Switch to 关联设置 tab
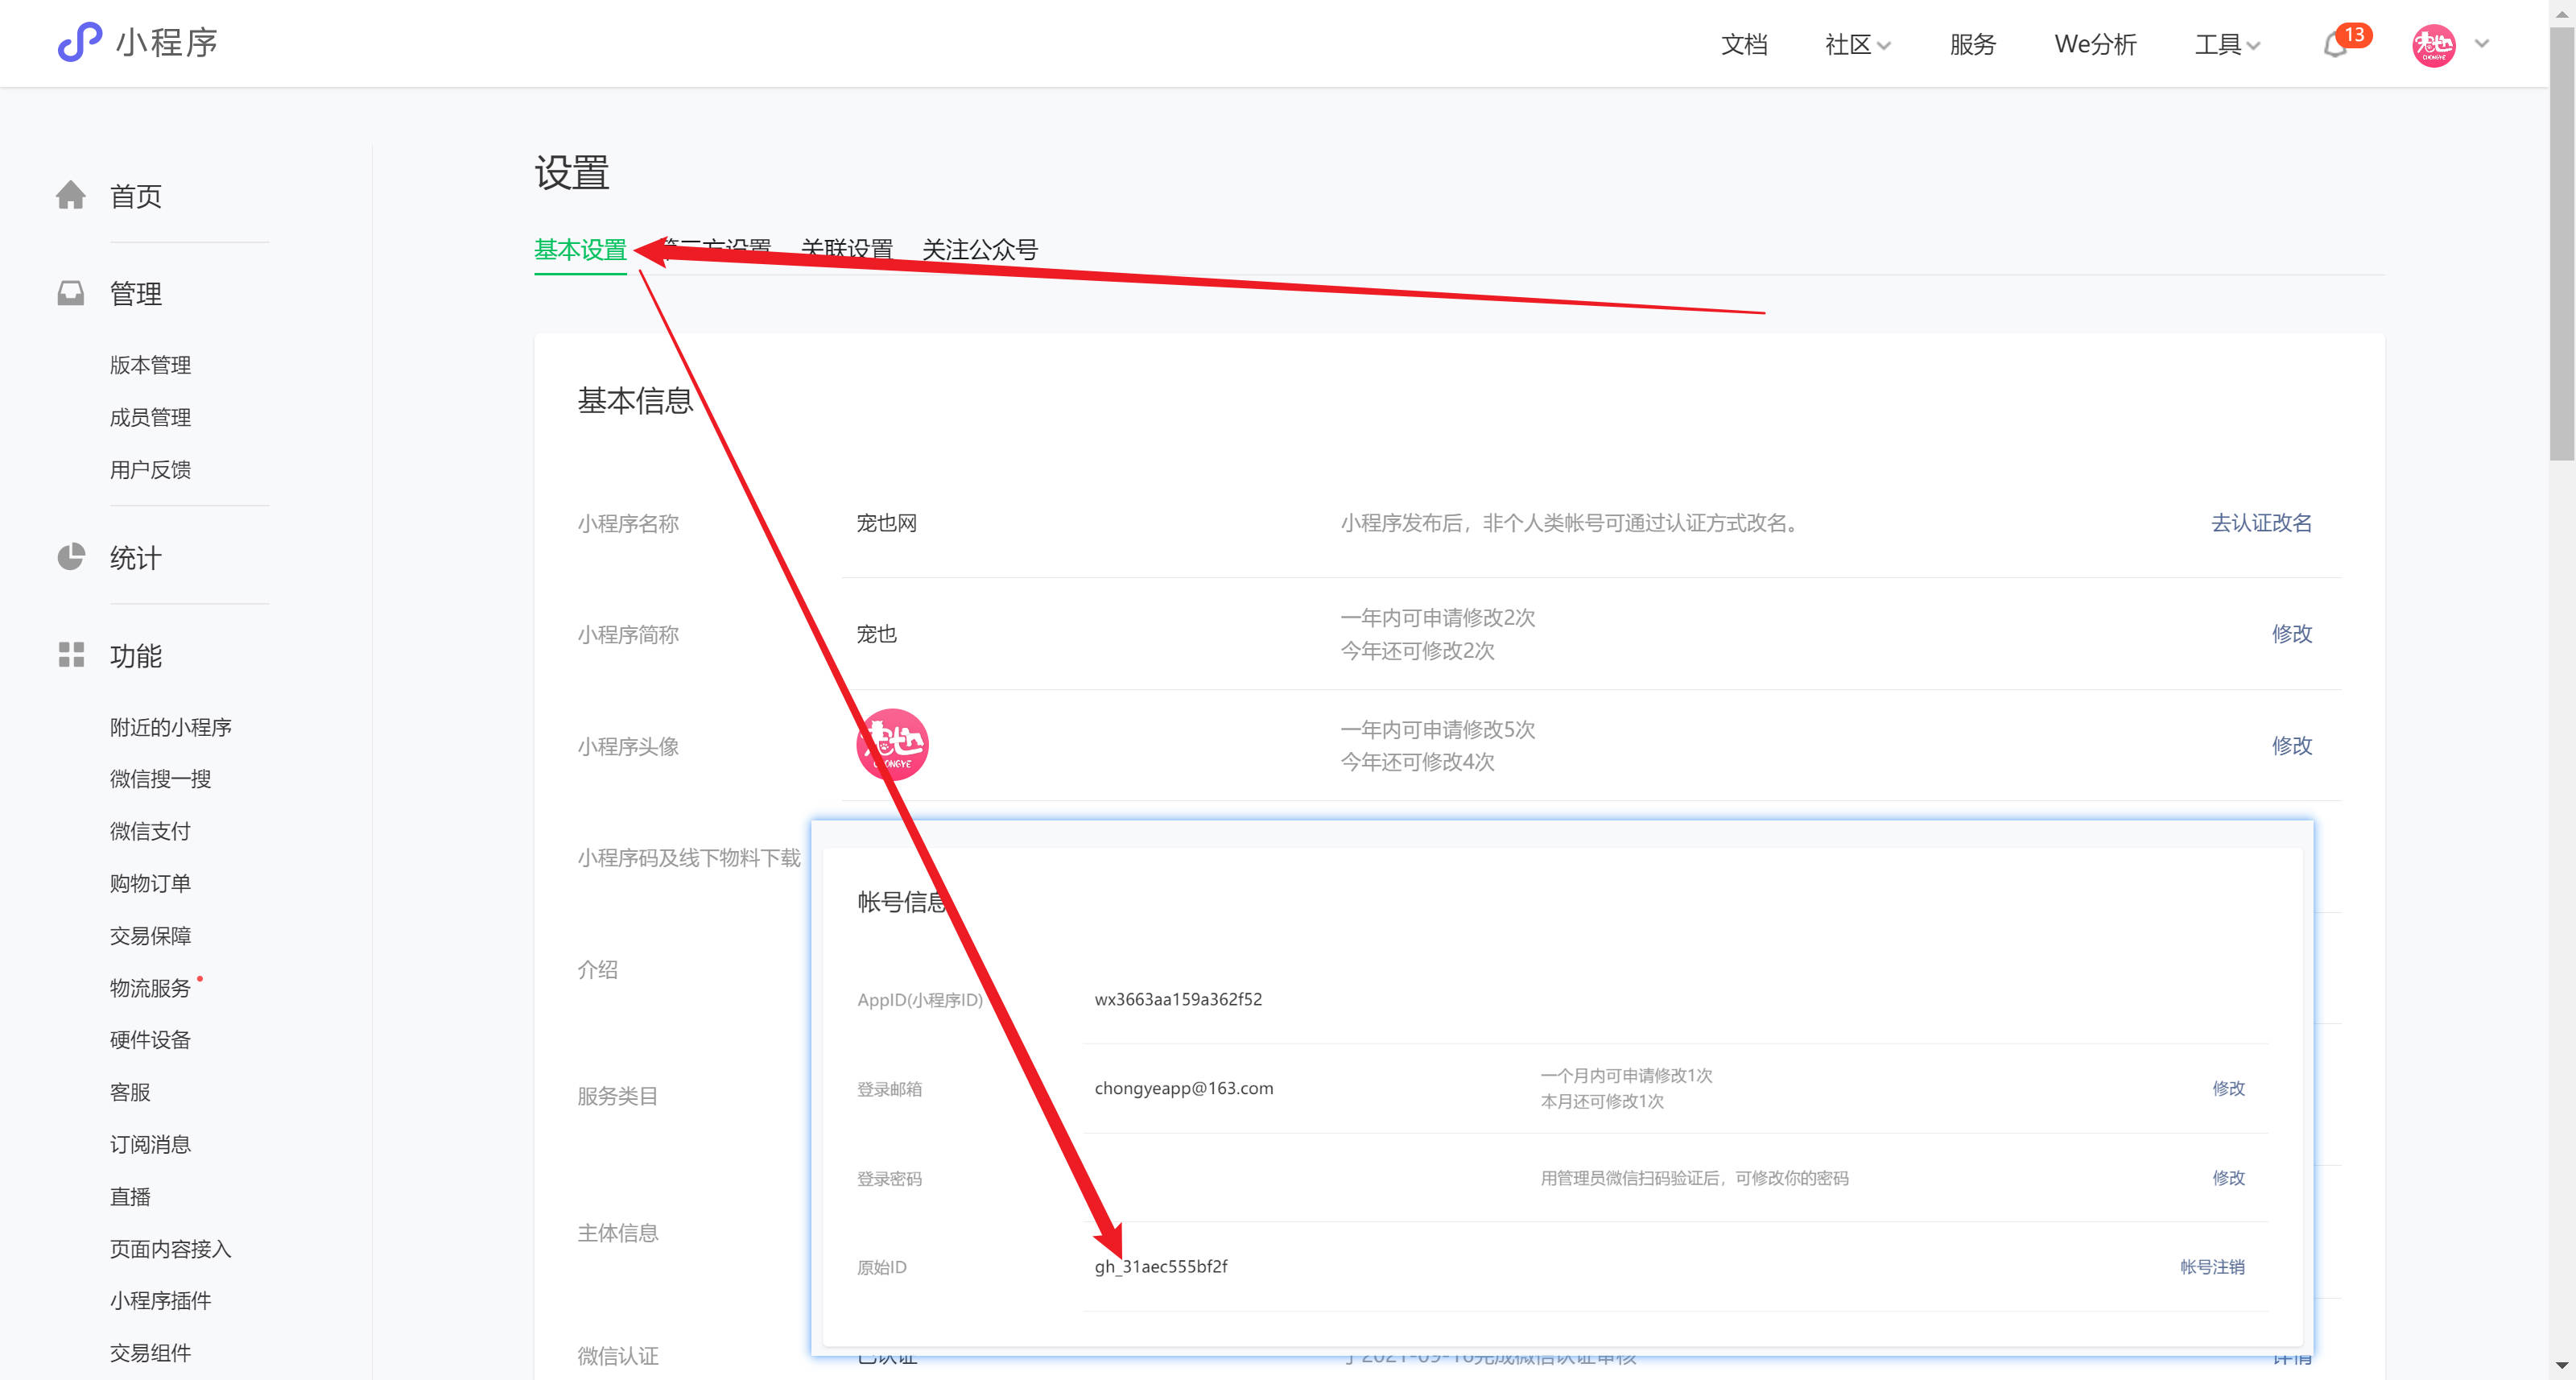The image size is (2576, 1380). tap(847, 250)
